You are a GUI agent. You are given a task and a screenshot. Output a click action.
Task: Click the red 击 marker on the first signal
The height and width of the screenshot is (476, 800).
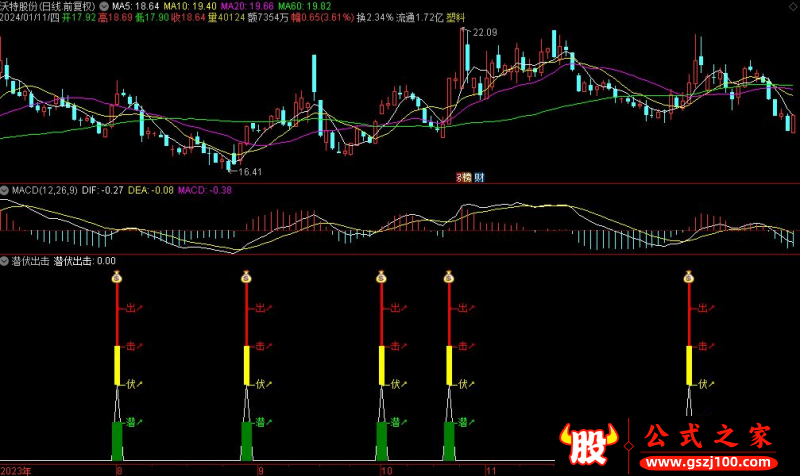tap(131, 346)
